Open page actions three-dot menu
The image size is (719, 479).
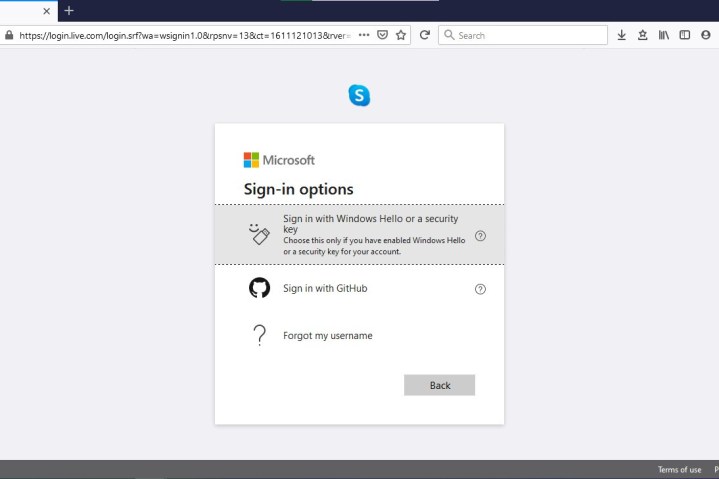tap(364, 35)
